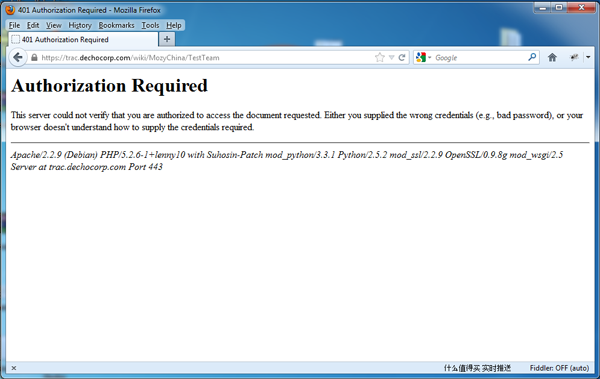Close the add-on bar with the X
The width and height of the screenshot is (600, 379).
pos(14,368)
